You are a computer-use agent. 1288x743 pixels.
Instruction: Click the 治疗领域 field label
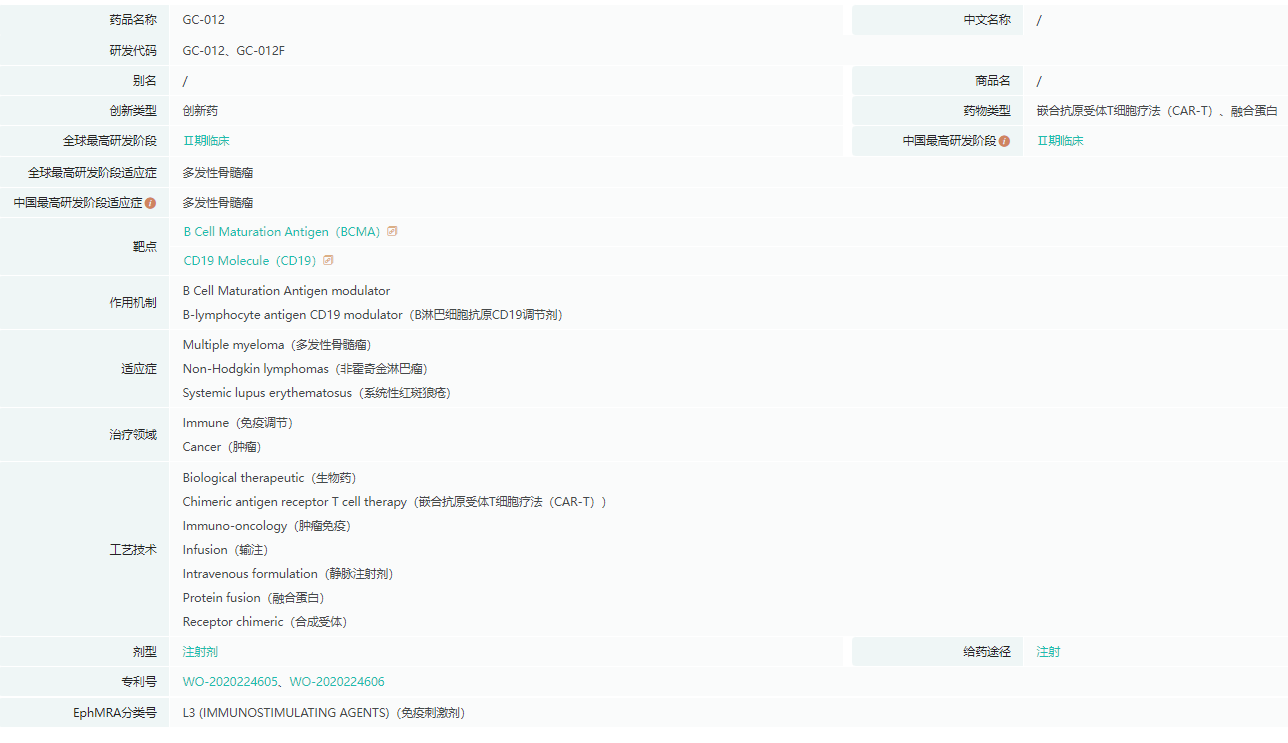click(x=133, y=435)
